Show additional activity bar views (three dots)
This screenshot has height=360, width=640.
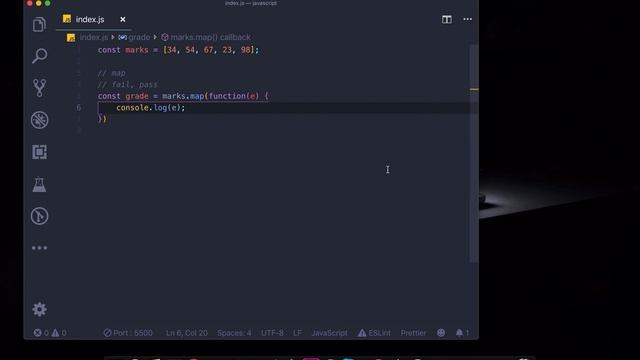[x=39, y=248]
